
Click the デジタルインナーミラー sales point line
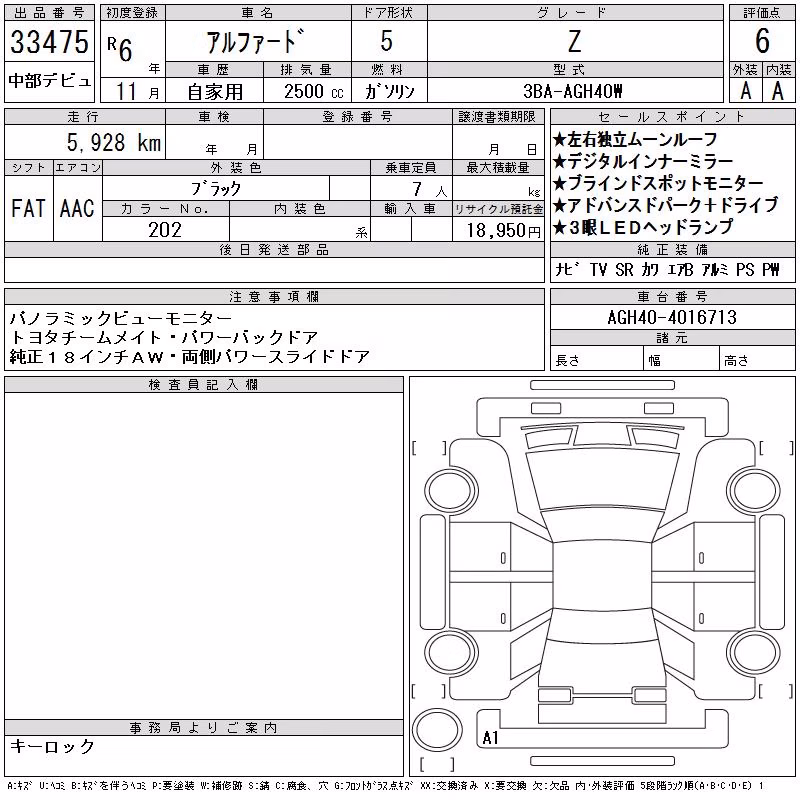point(643,162)
